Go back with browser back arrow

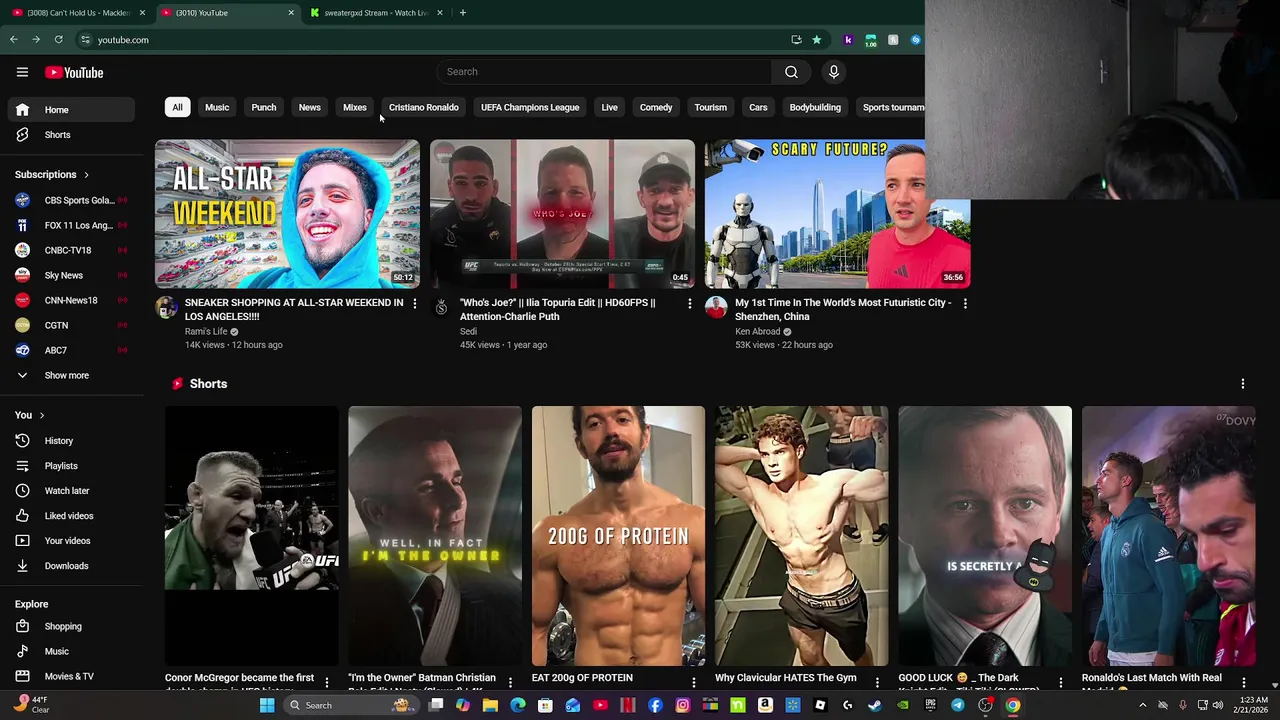(13, 40)
